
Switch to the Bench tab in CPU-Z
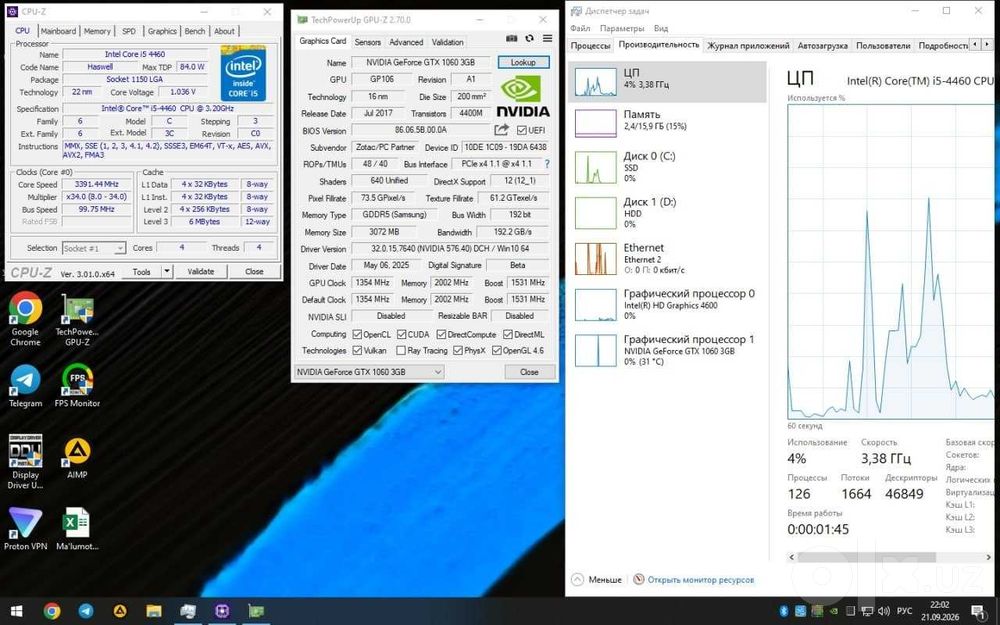[x=195, y=31]
